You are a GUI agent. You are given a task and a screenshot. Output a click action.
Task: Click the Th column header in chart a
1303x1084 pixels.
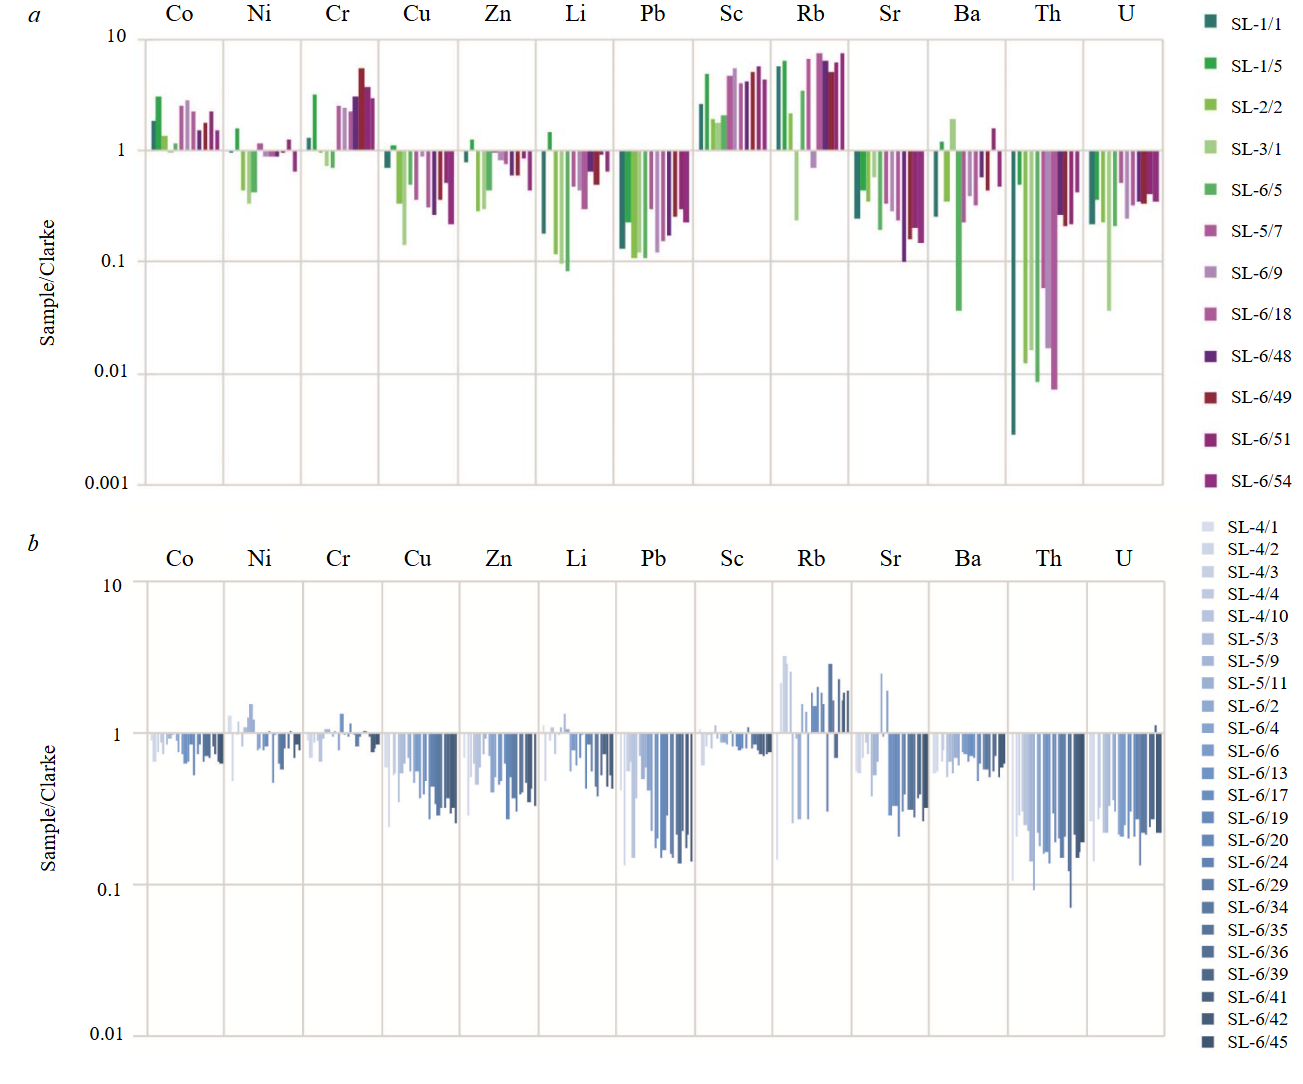(1048, 14)
